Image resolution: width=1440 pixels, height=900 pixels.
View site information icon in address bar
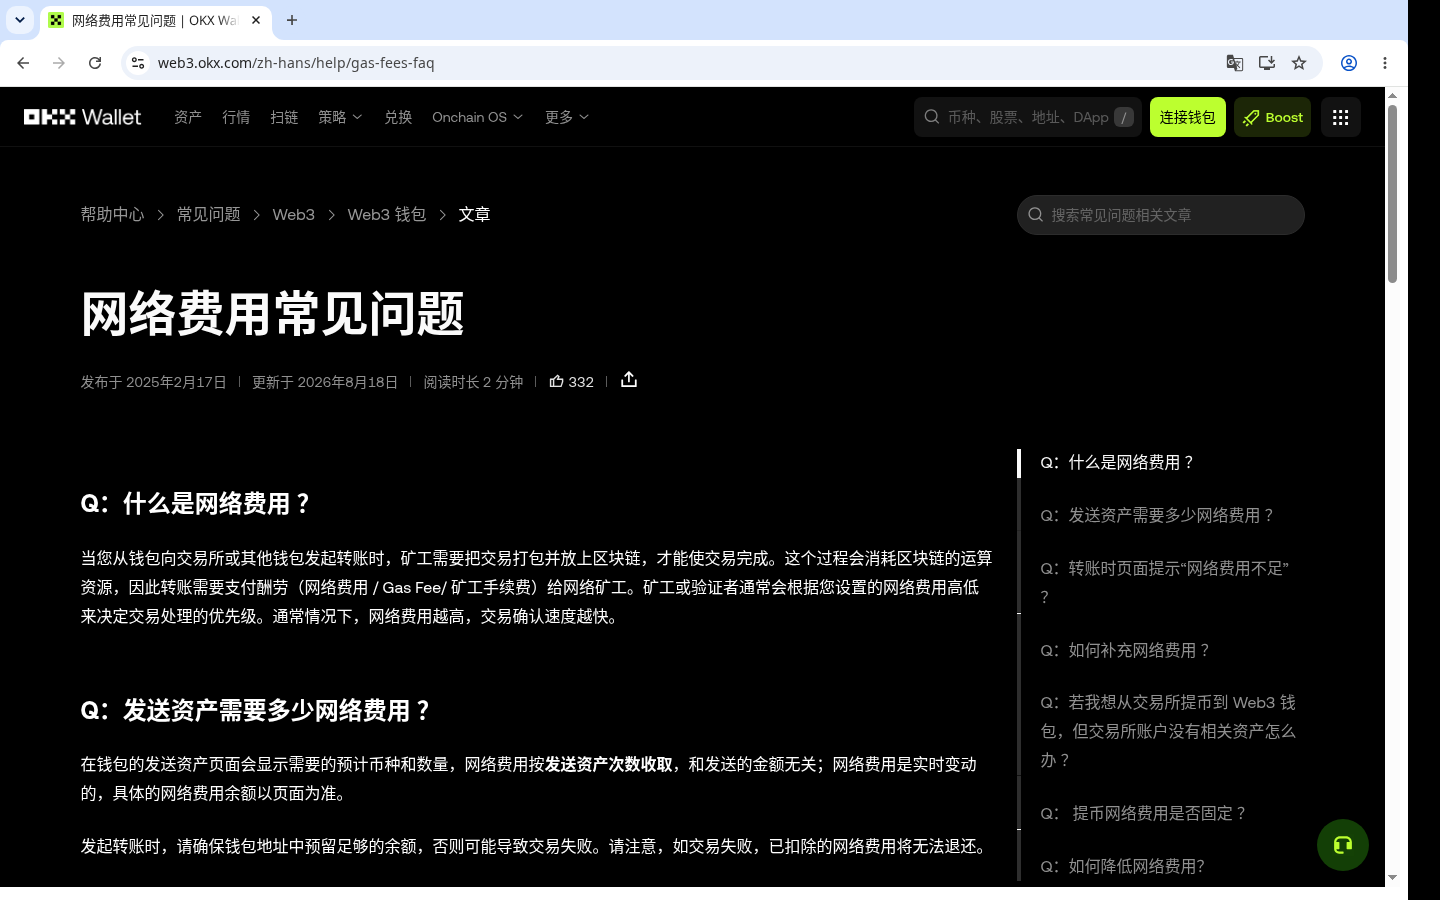point(138,63)
